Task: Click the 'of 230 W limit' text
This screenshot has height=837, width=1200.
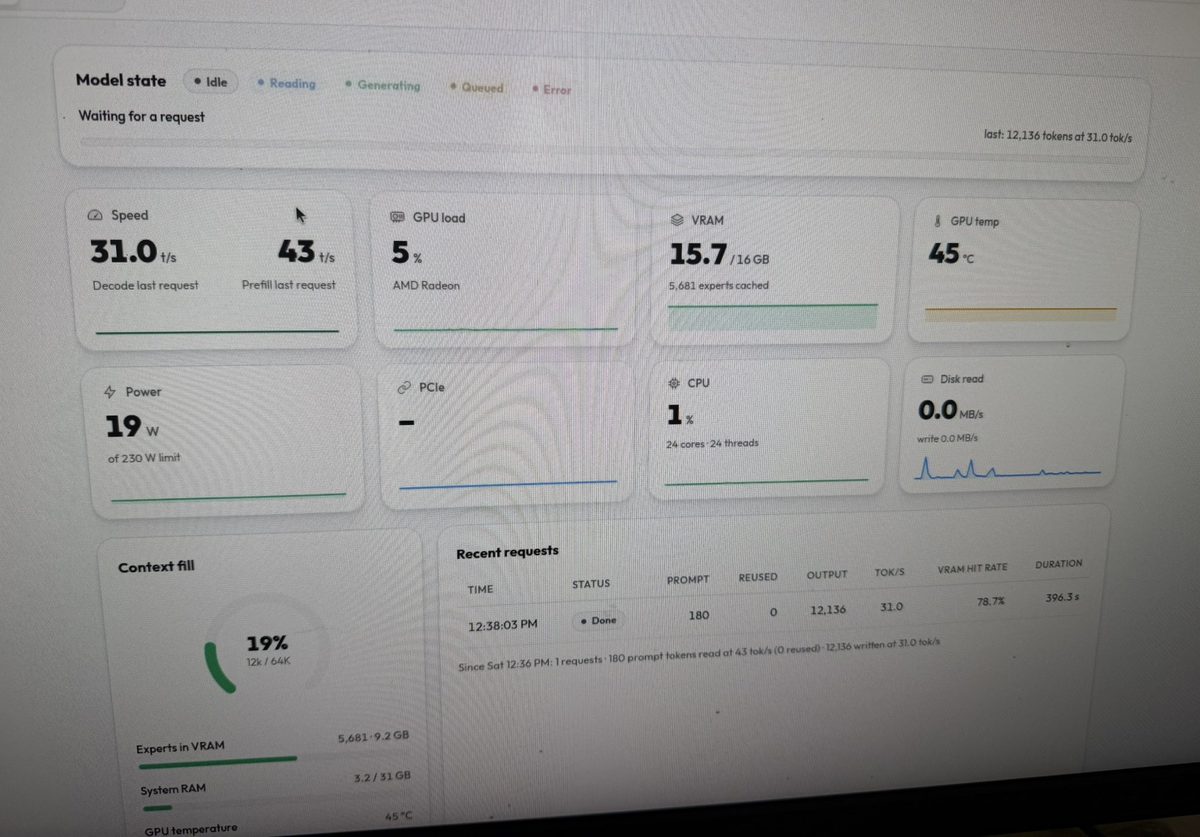Action: [144, 458]
